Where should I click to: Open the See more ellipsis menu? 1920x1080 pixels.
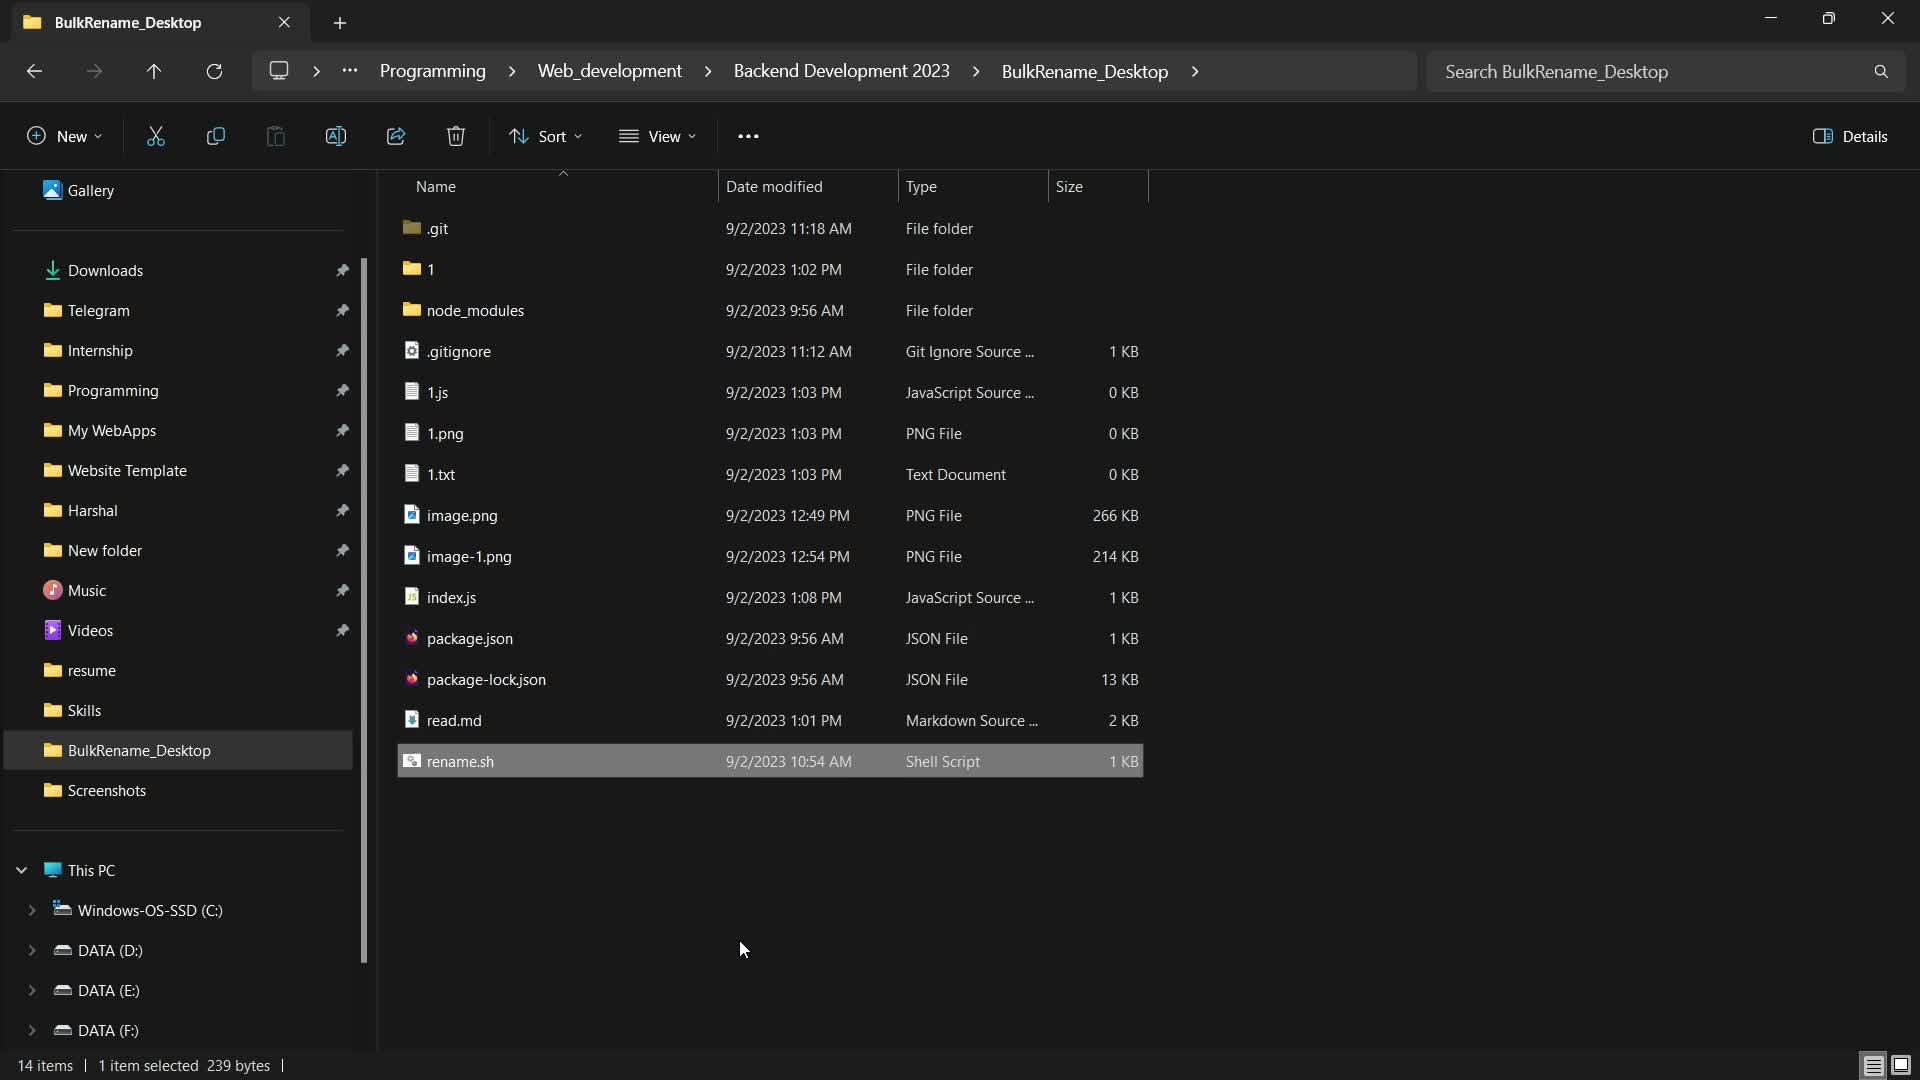pyautogui.click(x=748, y=136)
